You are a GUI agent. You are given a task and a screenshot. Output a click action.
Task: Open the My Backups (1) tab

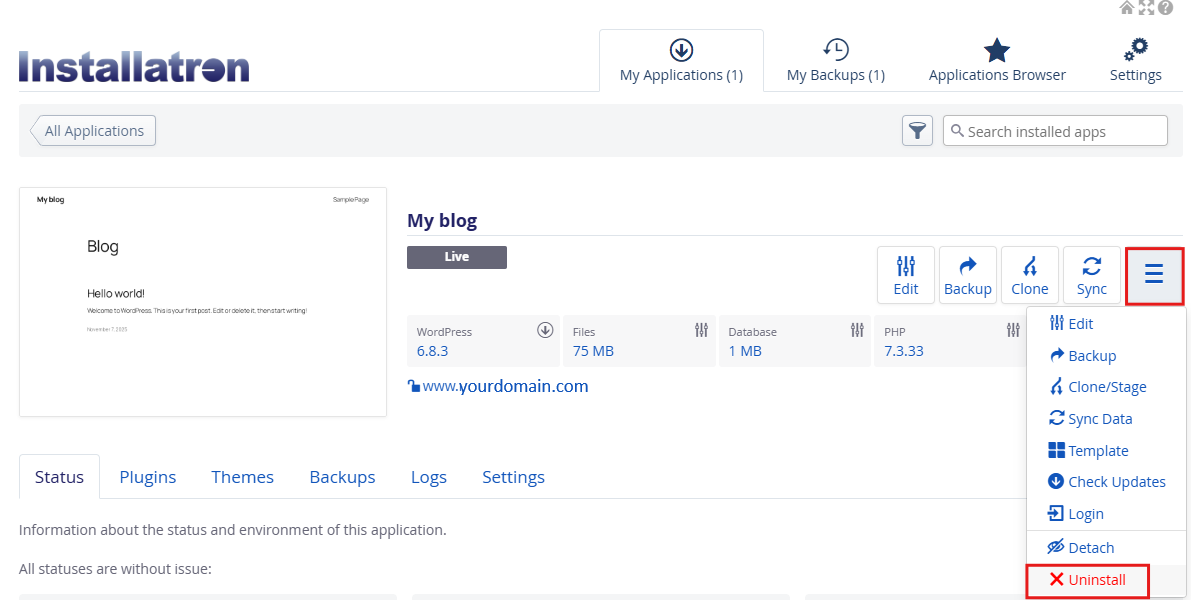point(835,62)
